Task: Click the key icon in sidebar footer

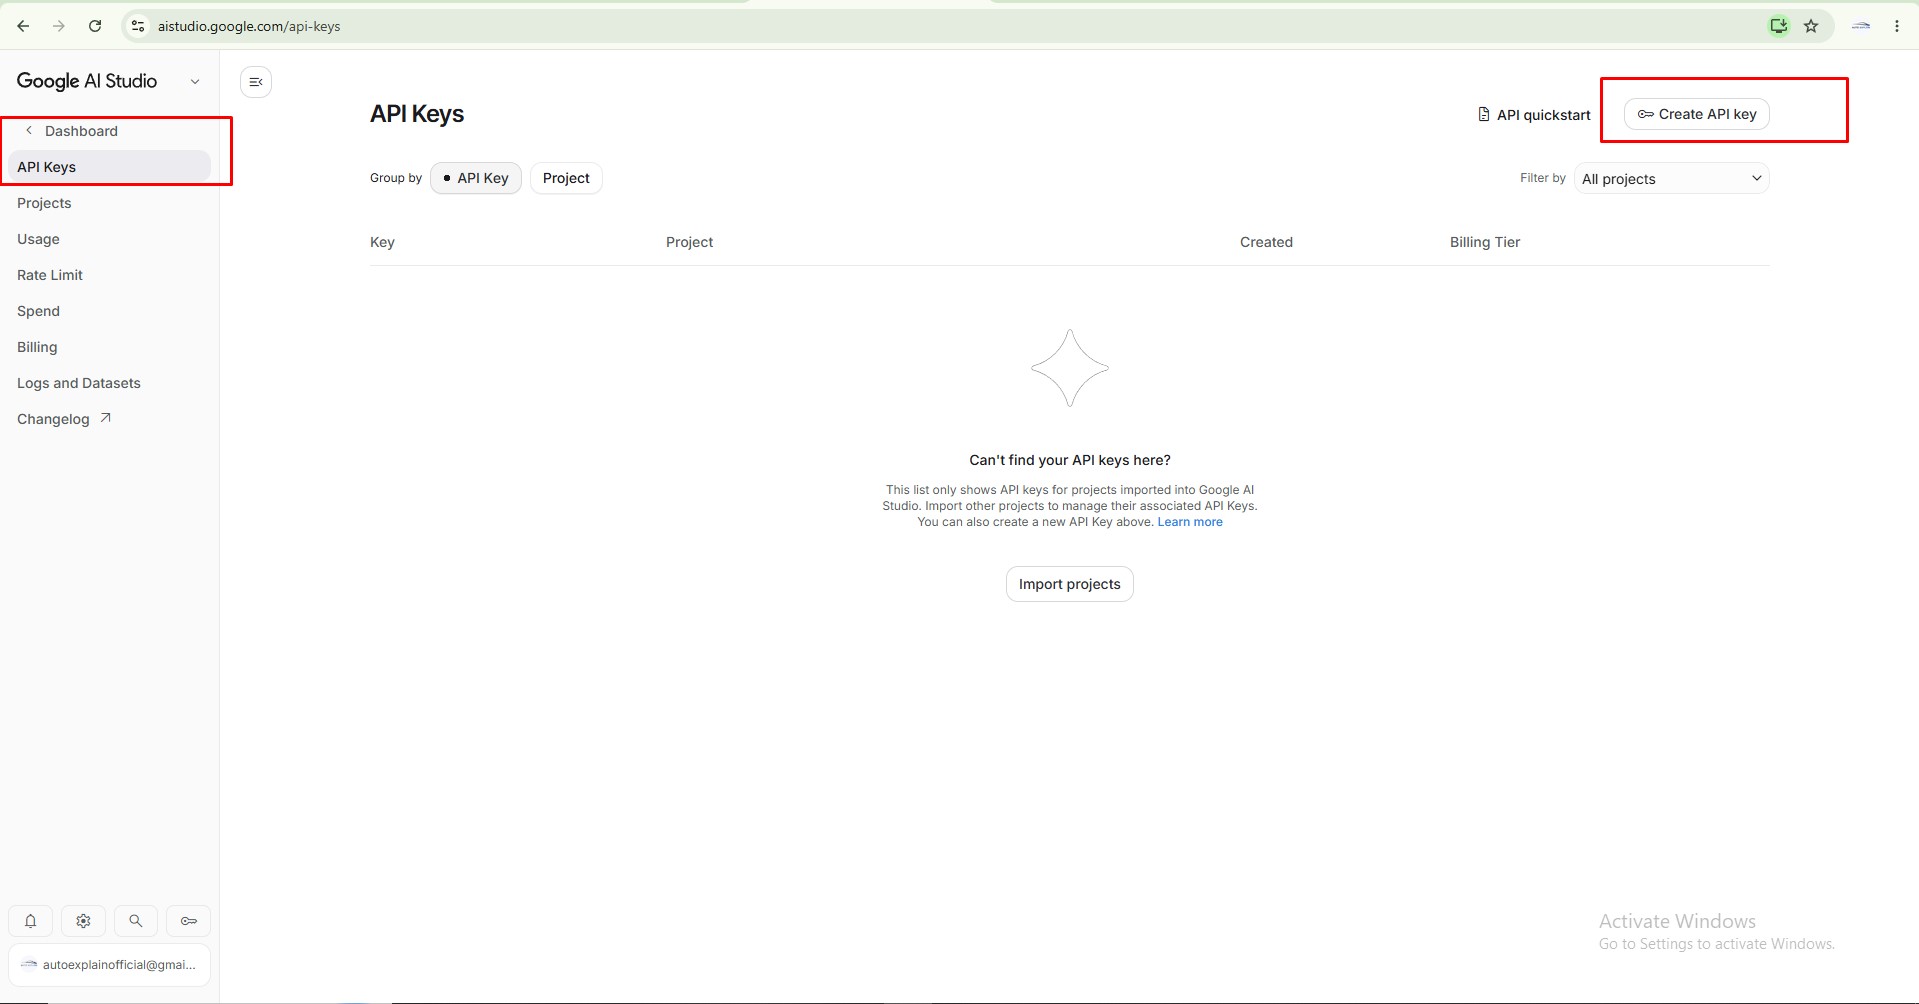Action: [x=189, y=921]
